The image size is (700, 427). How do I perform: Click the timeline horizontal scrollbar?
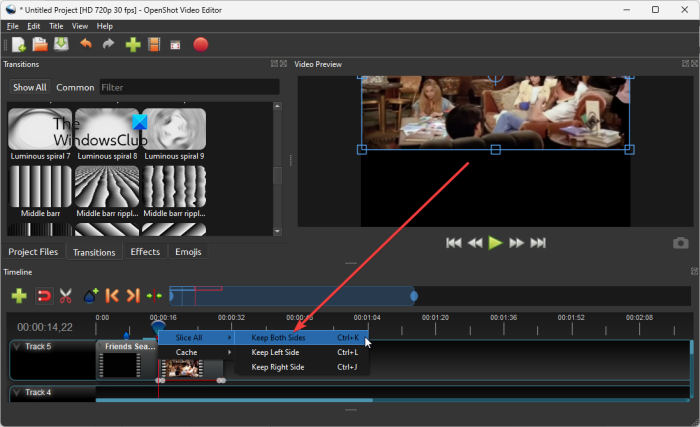tap(234, 400)
